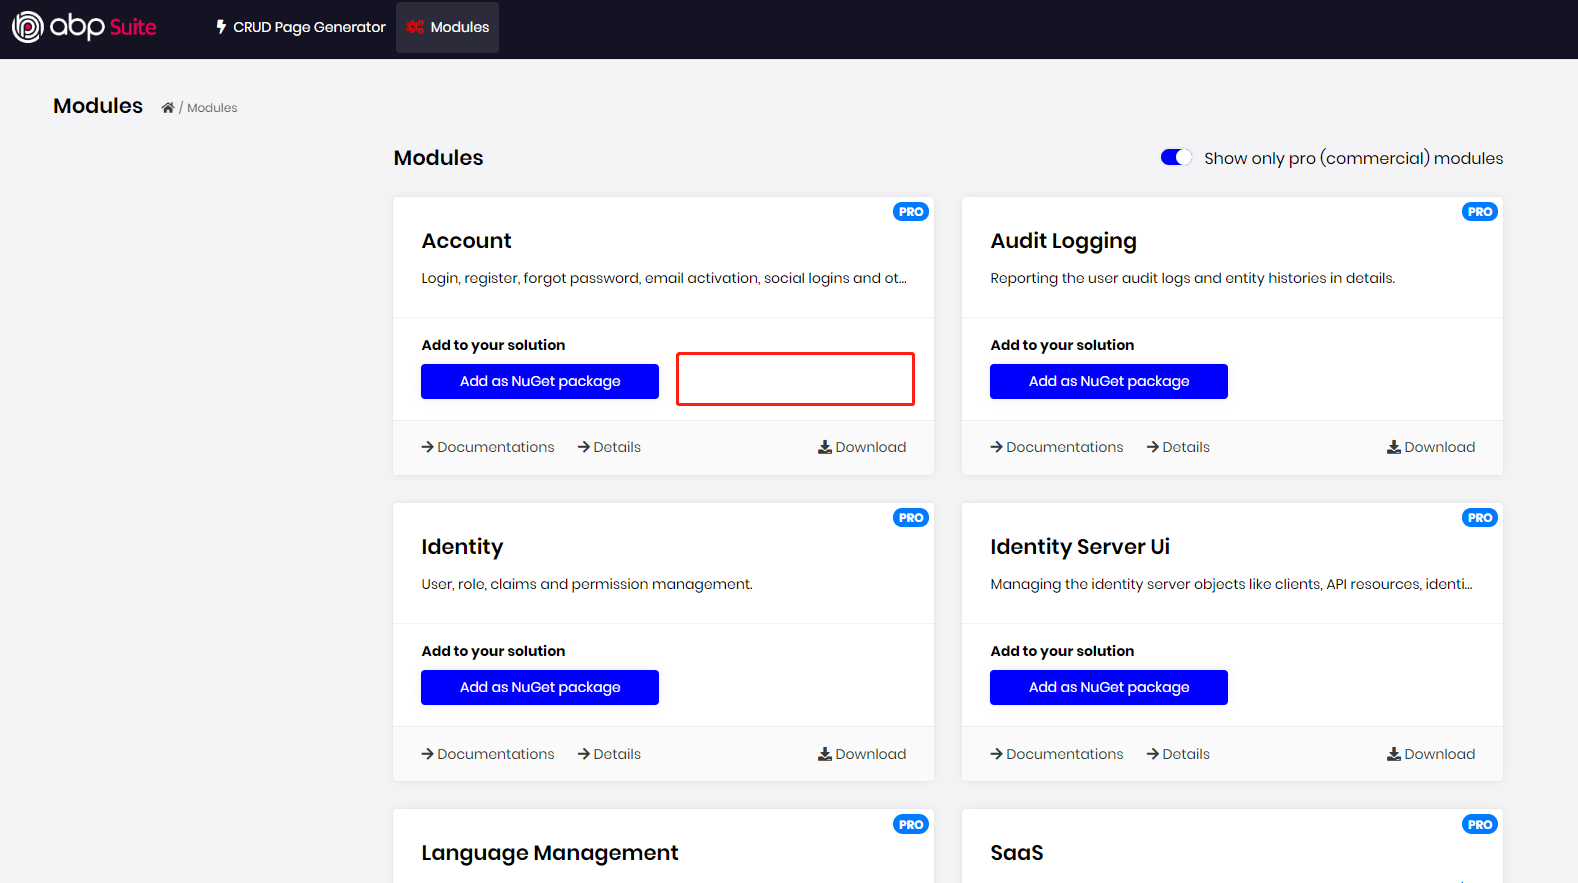Screen dimensions: 1578x883
Task: Click the PRO badge on Identity card
Action: coord(910,518)
